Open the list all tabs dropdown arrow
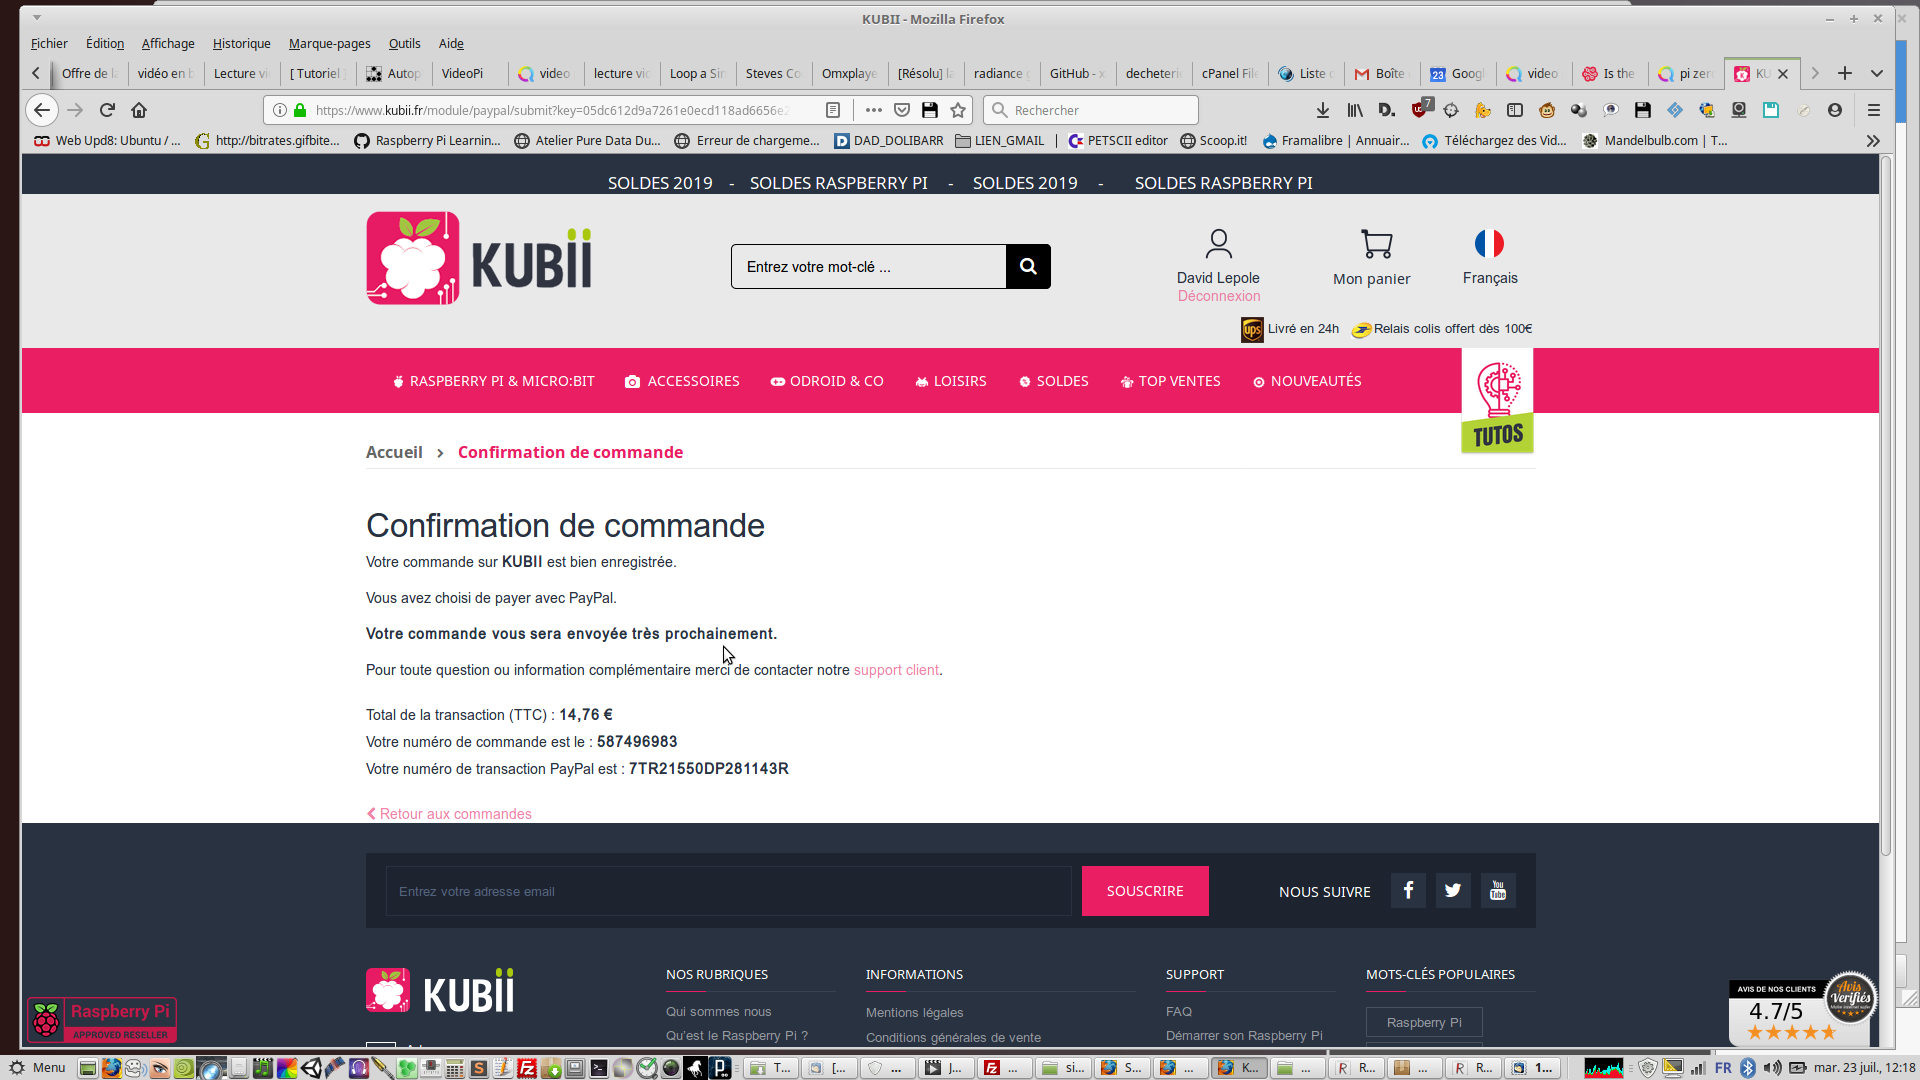Image resolution: width=1920 pixels, height=1080 pixels. pos(1877,73)
